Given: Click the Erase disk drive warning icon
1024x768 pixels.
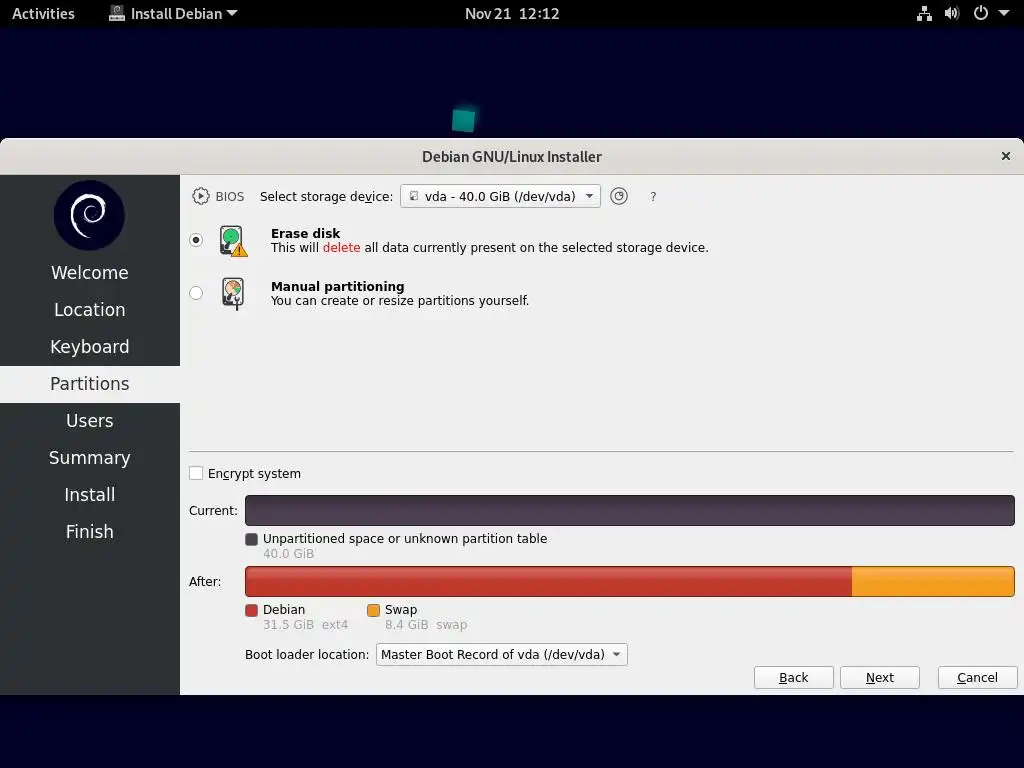Looking at the screenshot, I should [233, 240].
